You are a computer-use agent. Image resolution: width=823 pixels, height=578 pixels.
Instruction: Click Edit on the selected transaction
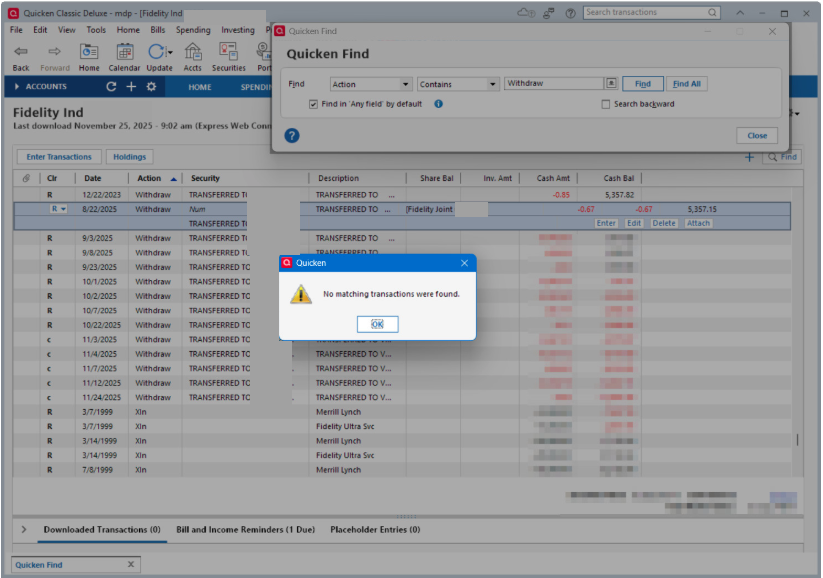[634, 223]
